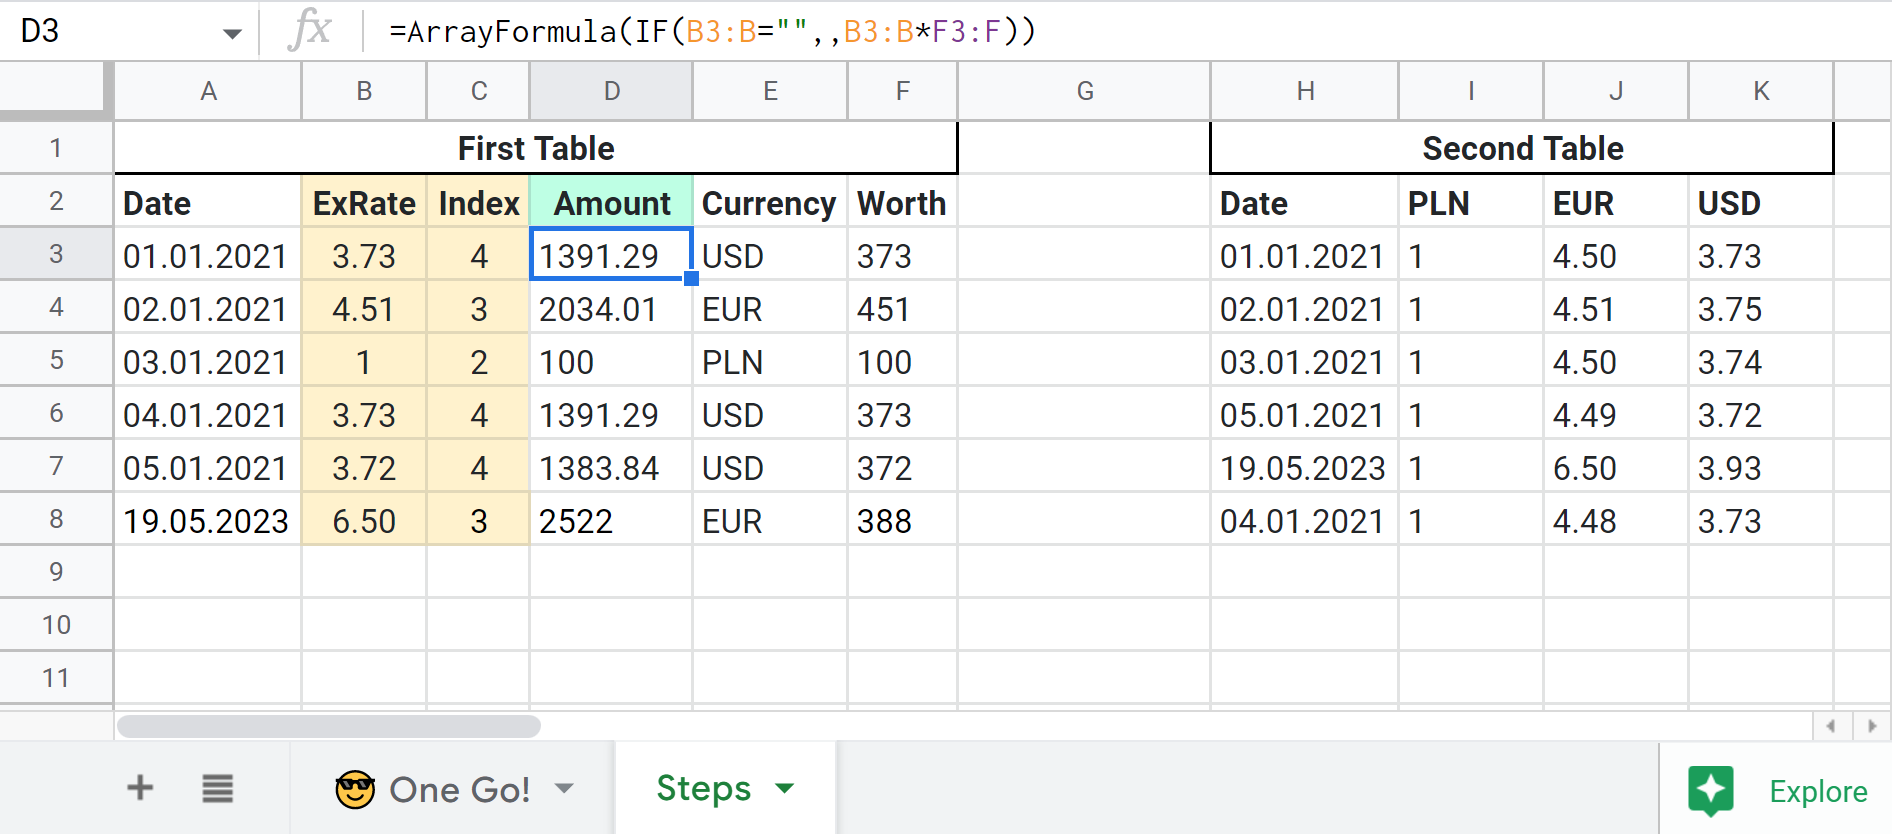Click ExRate cell 4.51
1892x834 pixels.
[x=364, y=309]
